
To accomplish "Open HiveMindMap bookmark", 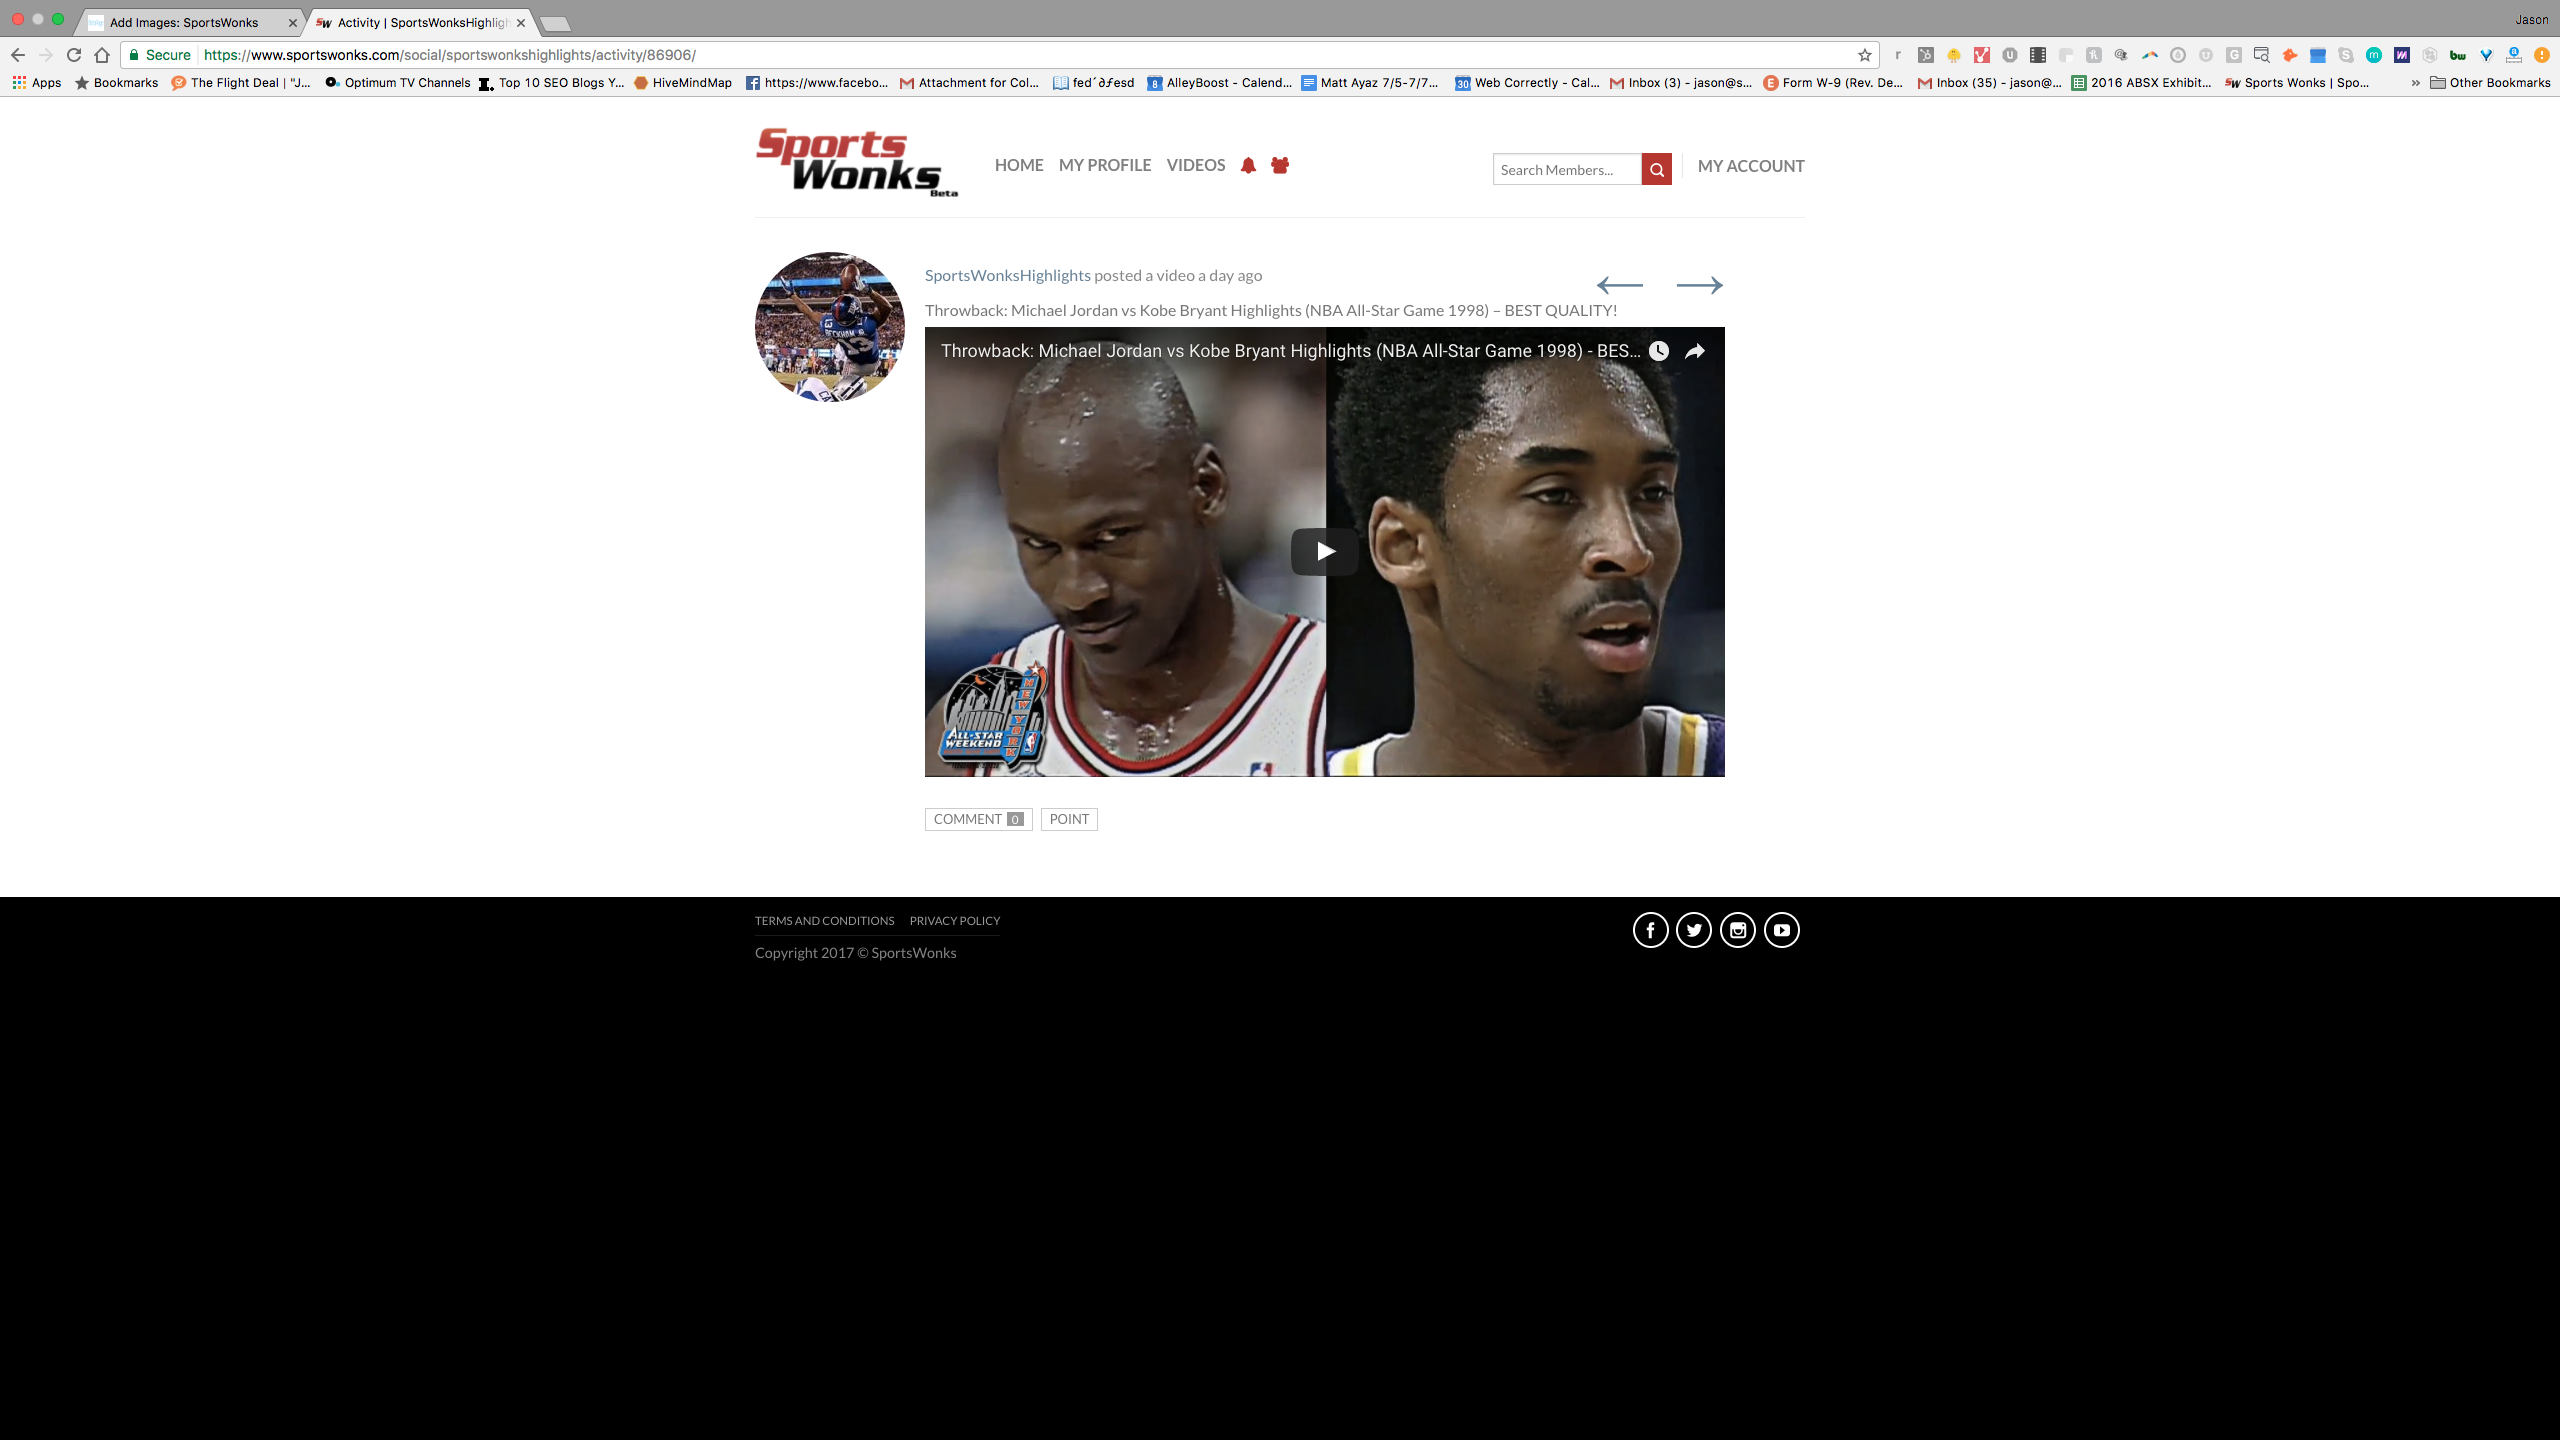I will [x=683, y=83].
